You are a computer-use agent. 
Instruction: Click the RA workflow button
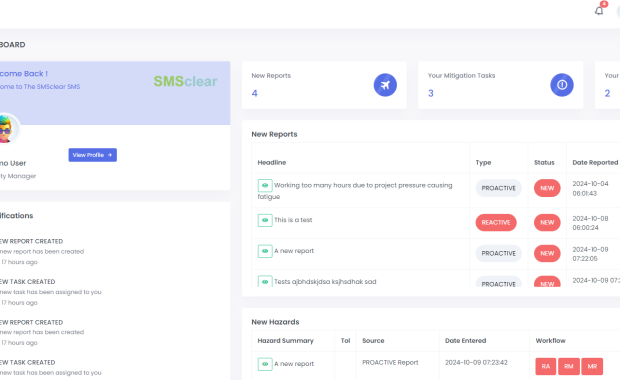546,367
